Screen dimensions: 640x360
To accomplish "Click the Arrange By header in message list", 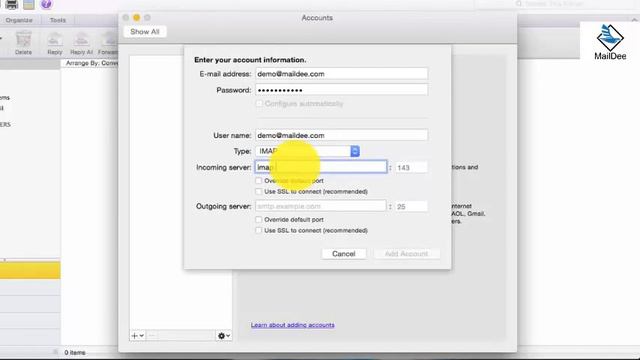I will [x=91, y=63].
